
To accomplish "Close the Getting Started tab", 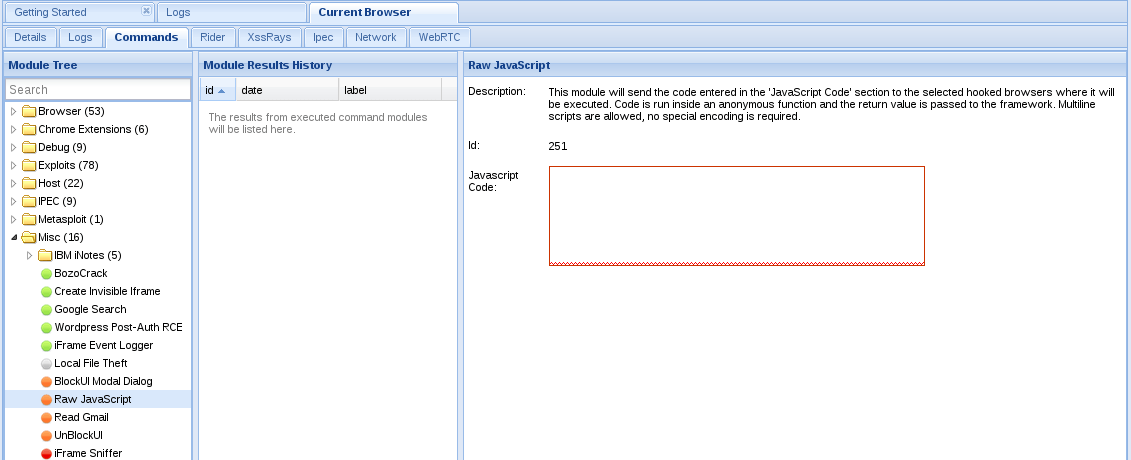I will point(146,12).
